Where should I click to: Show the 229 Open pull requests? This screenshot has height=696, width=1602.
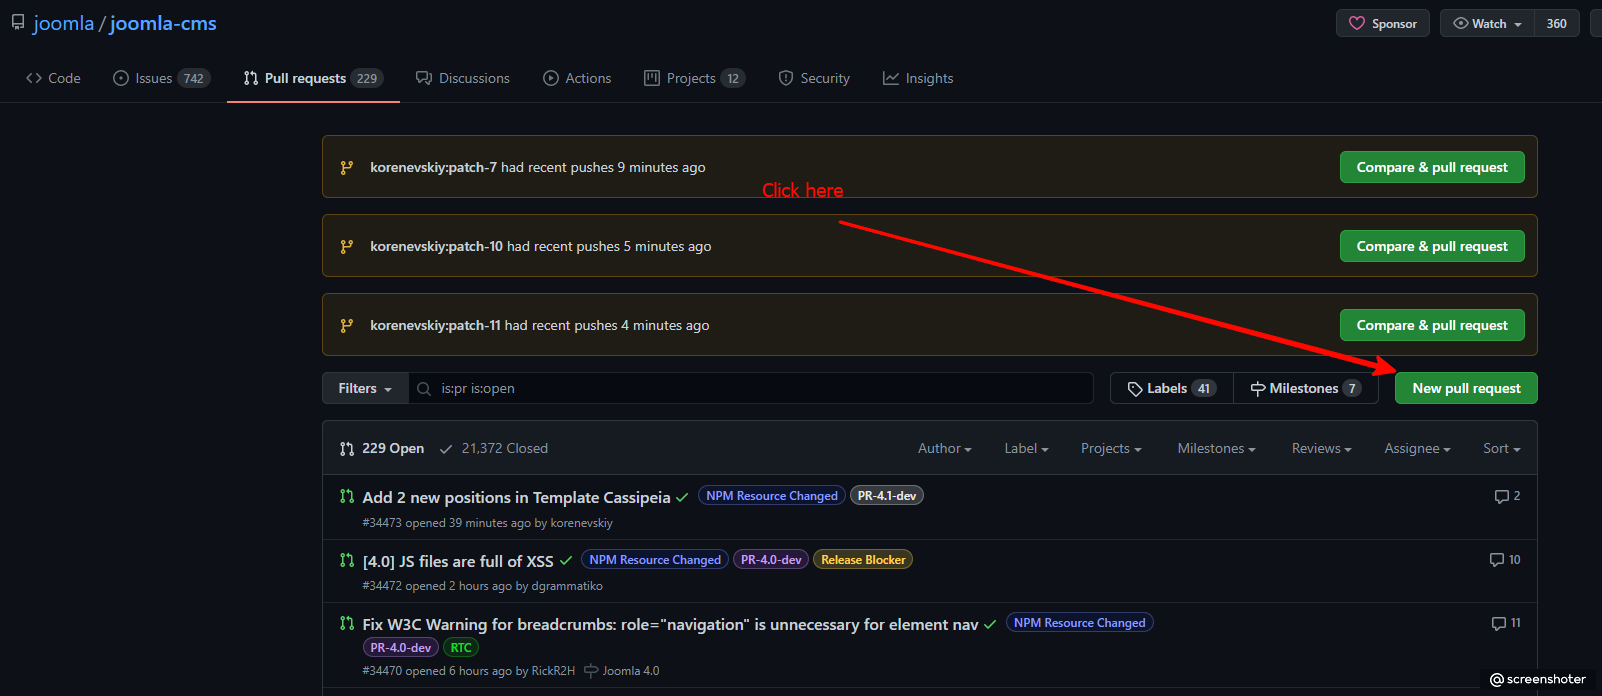[382, 448]
